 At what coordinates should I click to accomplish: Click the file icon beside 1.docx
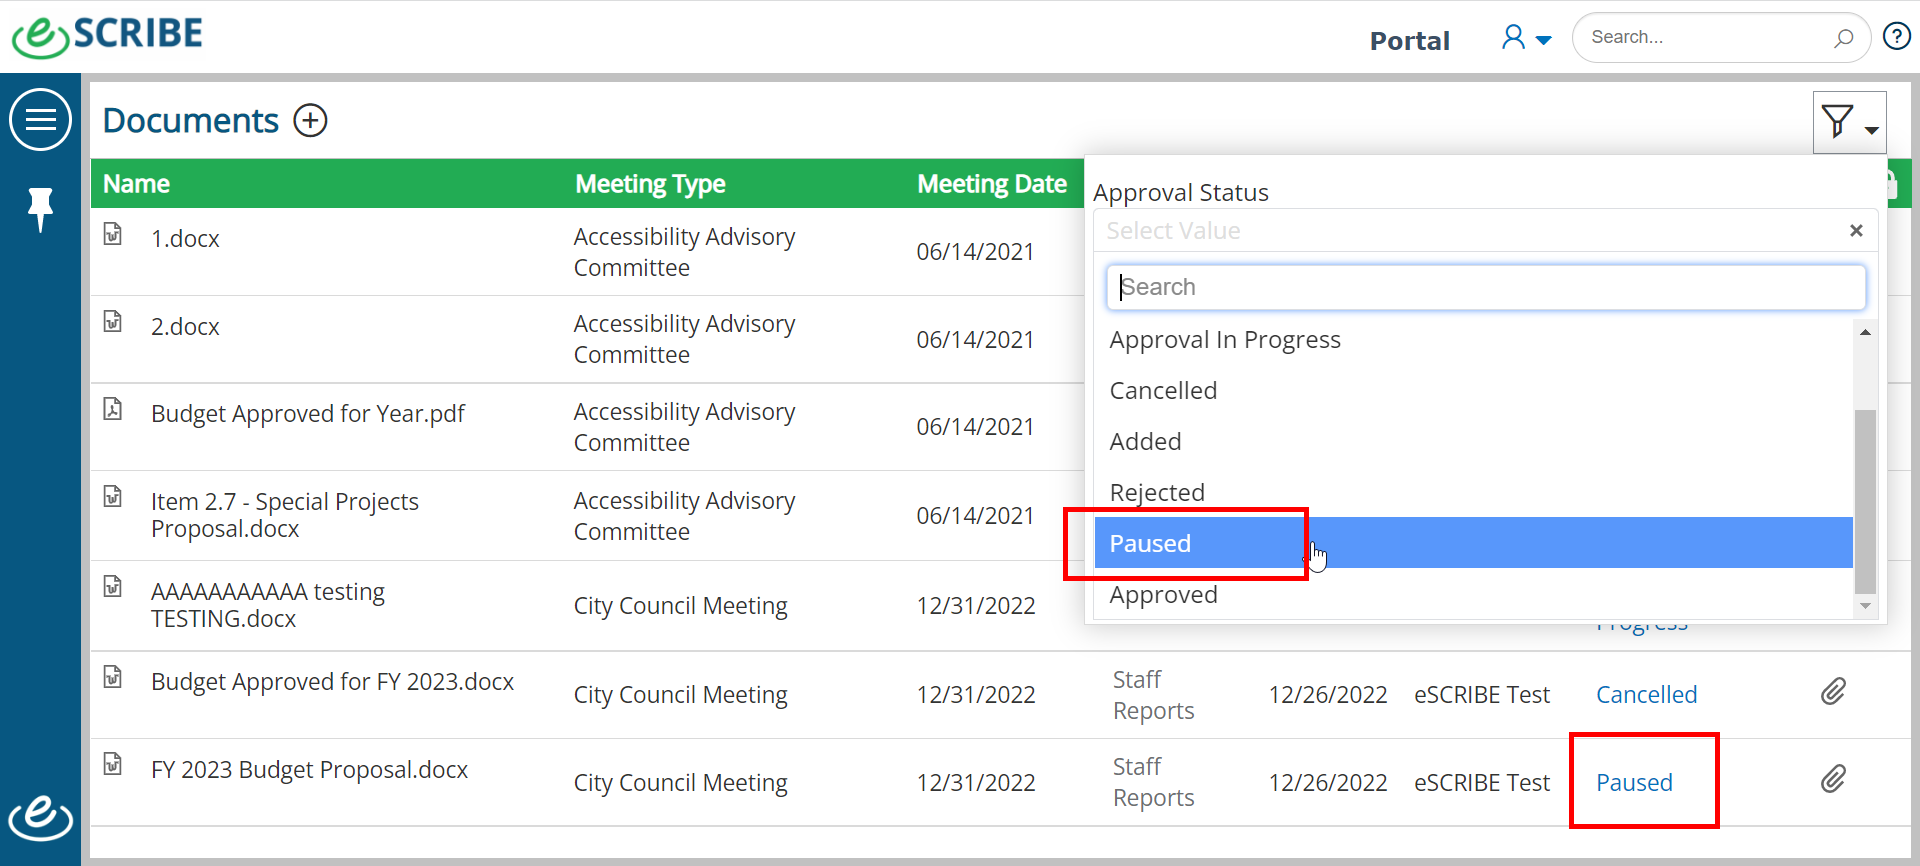[113, 234]
